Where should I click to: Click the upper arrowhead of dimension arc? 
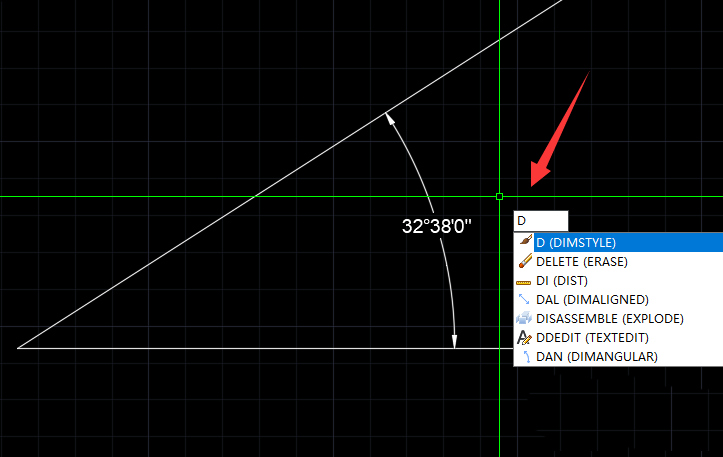tap(391, 119)
